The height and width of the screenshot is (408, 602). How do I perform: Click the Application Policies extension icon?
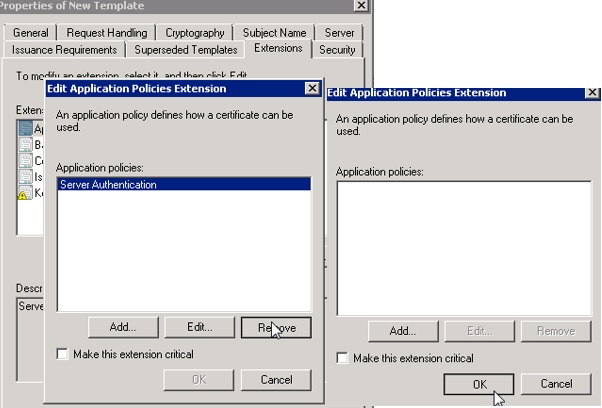coord(25,129)
